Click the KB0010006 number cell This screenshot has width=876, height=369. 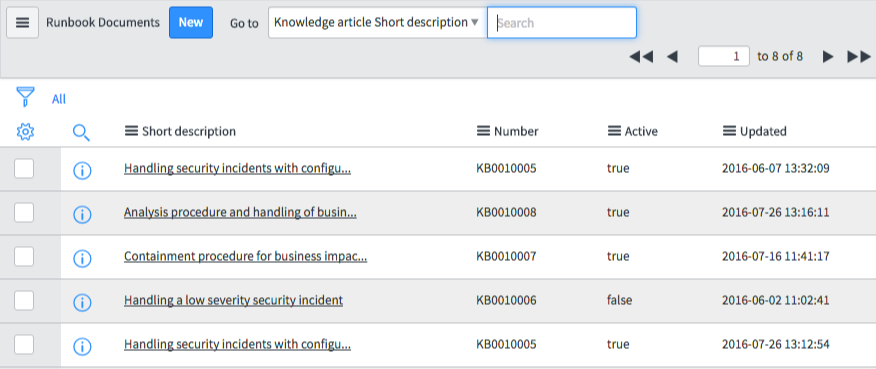506,300
